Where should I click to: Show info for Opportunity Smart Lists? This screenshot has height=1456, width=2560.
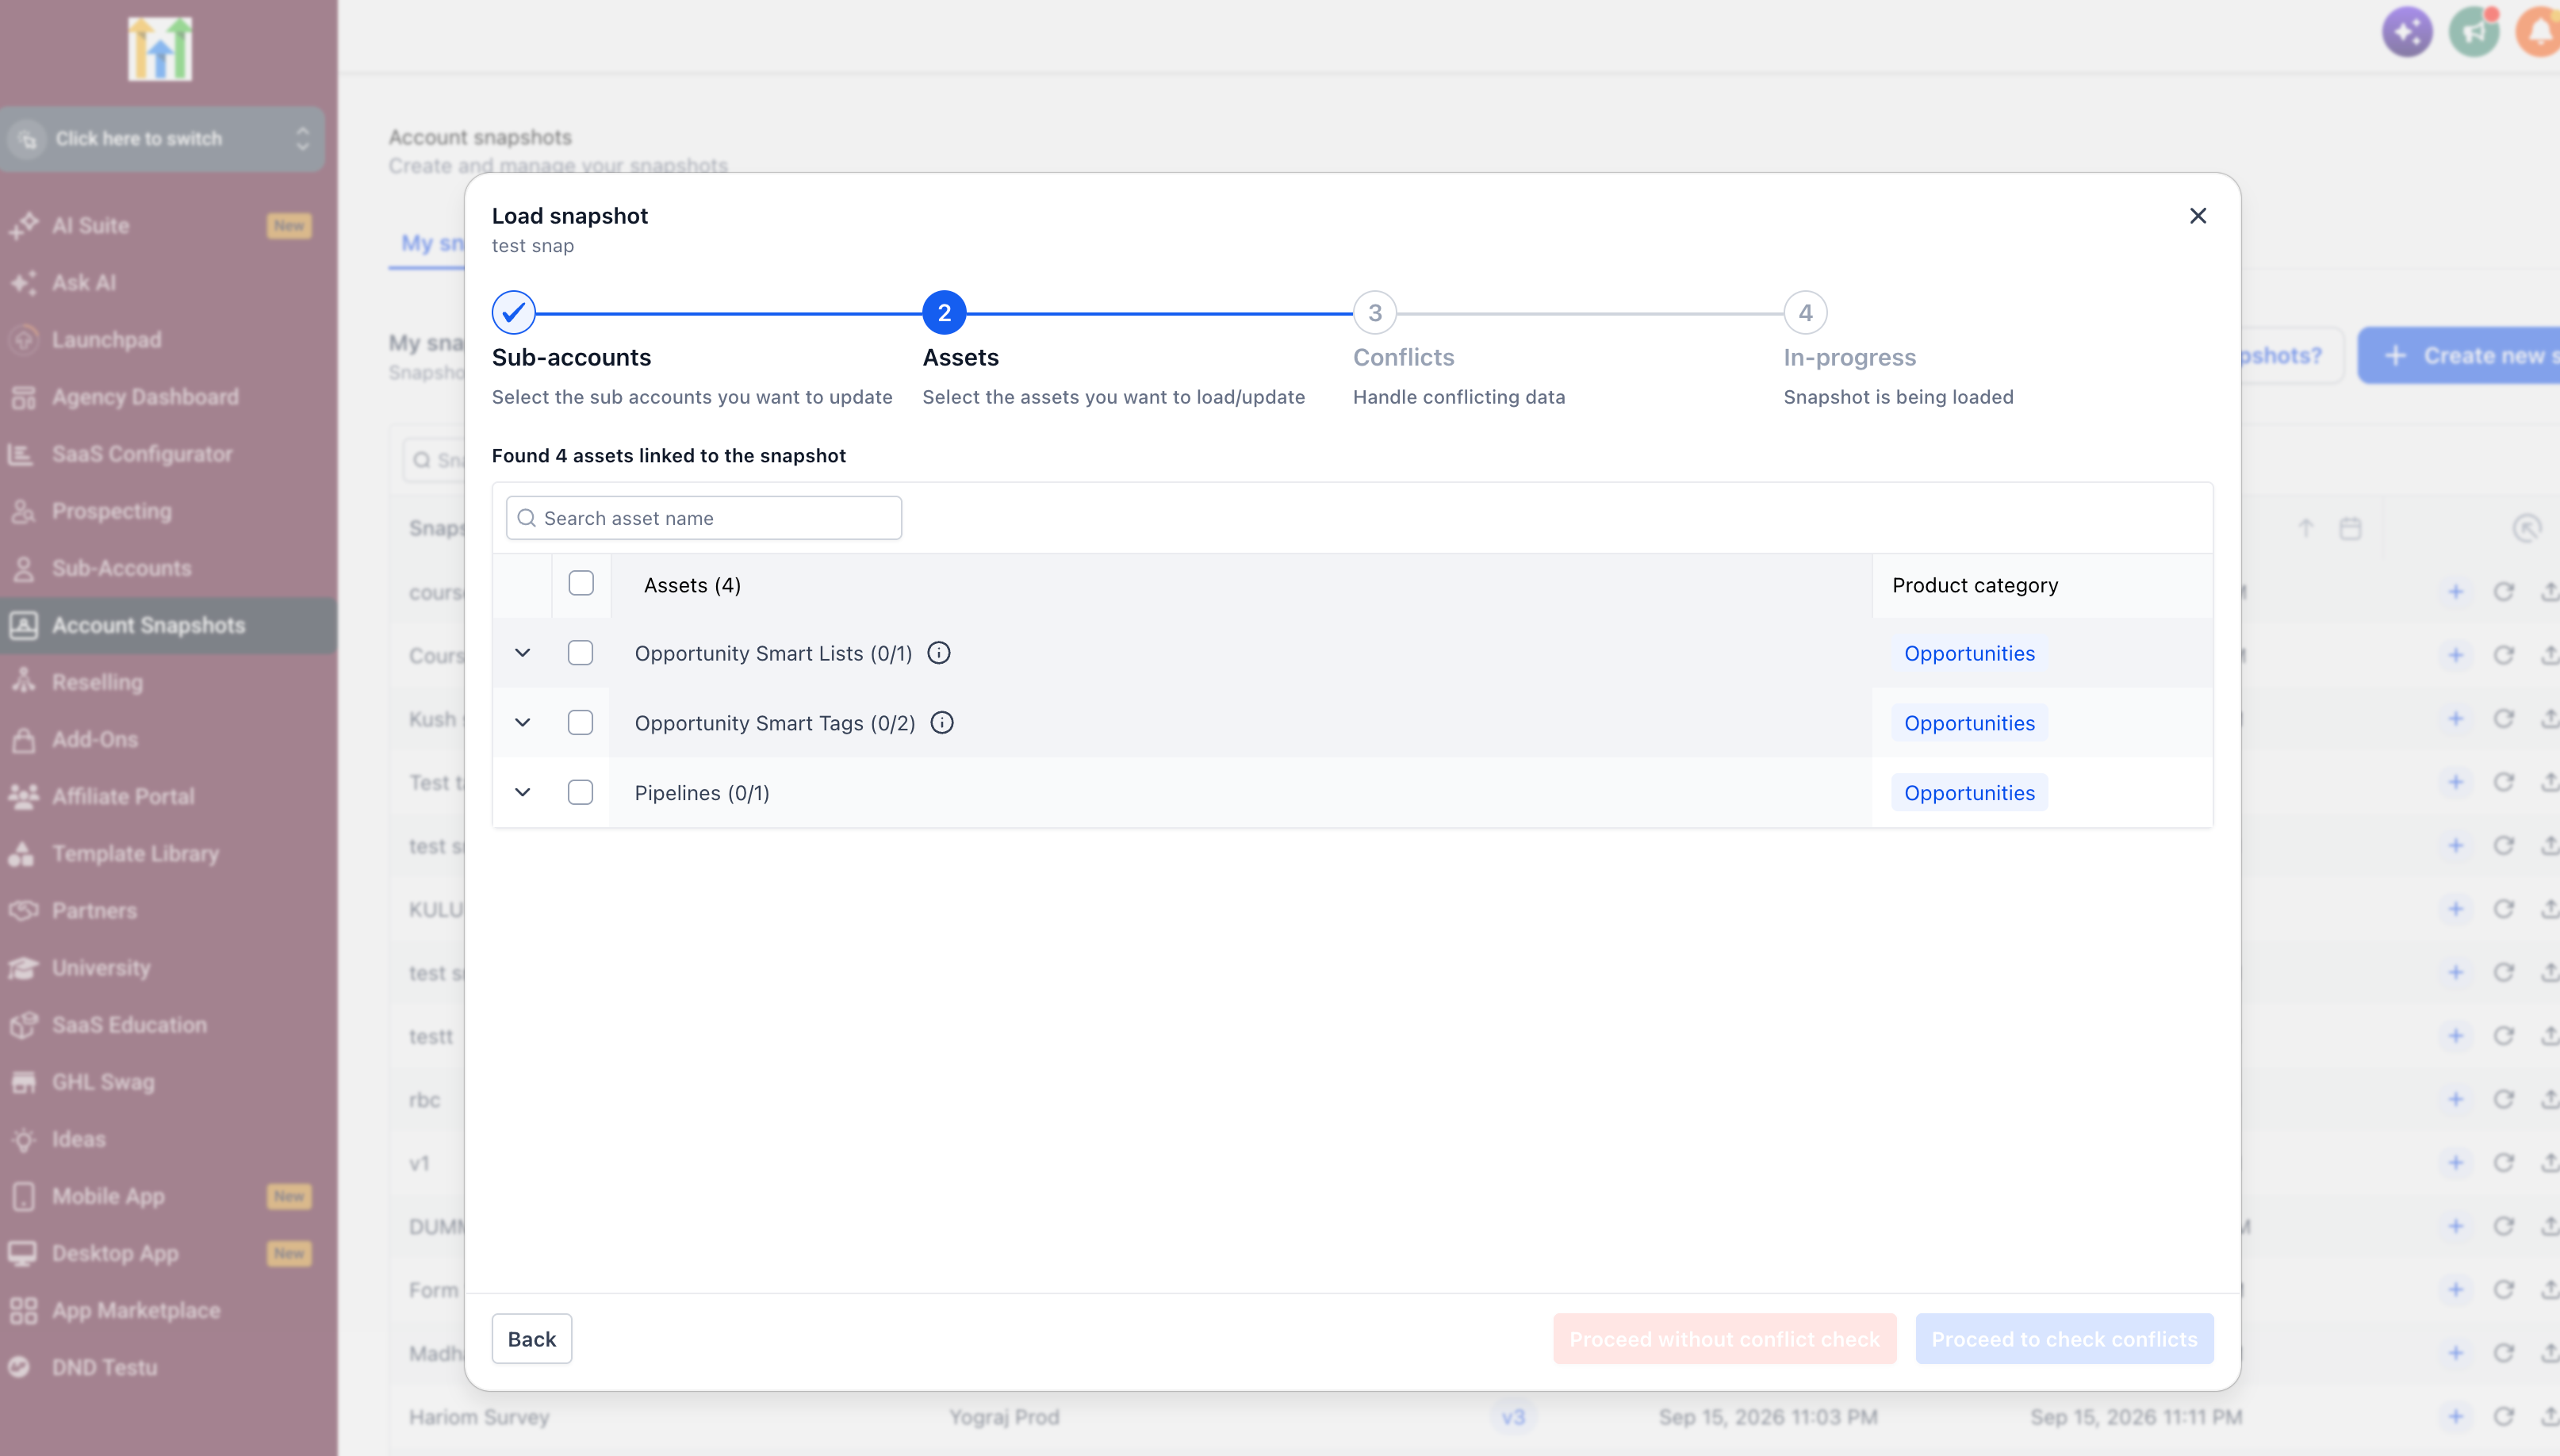[938, 653]
